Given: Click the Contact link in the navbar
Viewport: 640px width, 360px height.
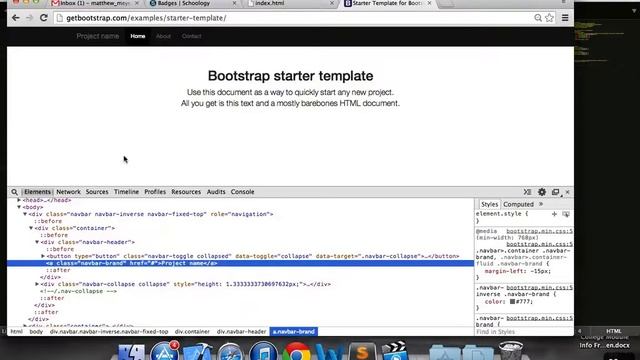Looking at the screenshot, I should coord(191,36).
